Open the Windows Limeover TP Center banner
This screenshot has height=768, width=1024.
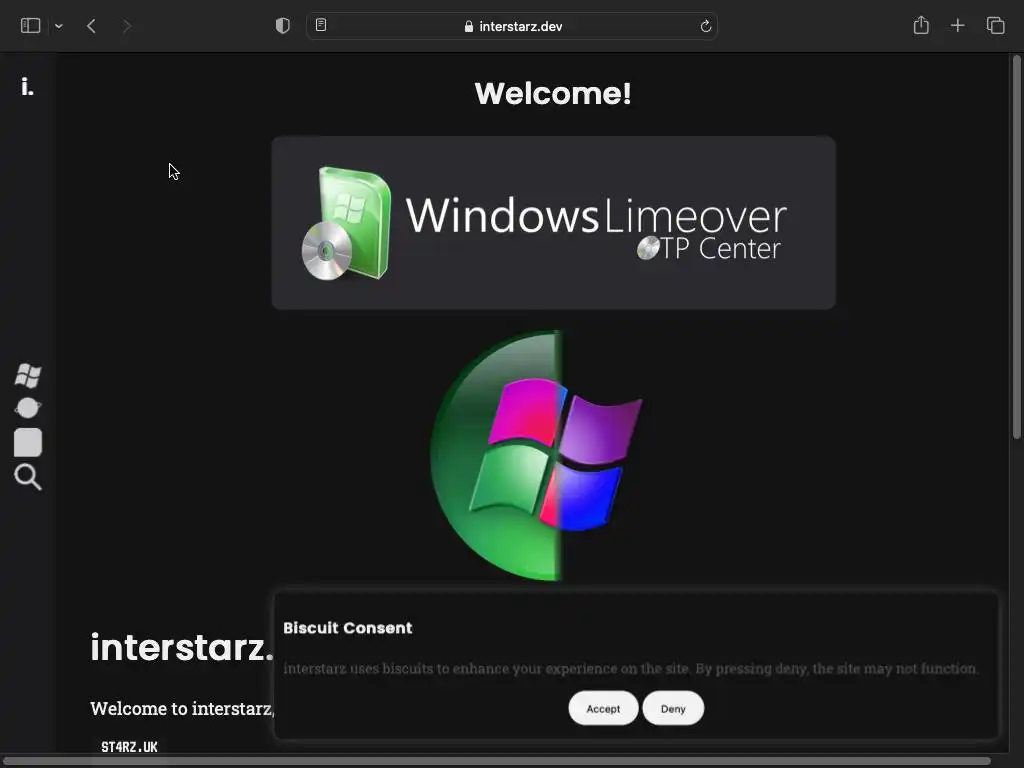(554, 223)
